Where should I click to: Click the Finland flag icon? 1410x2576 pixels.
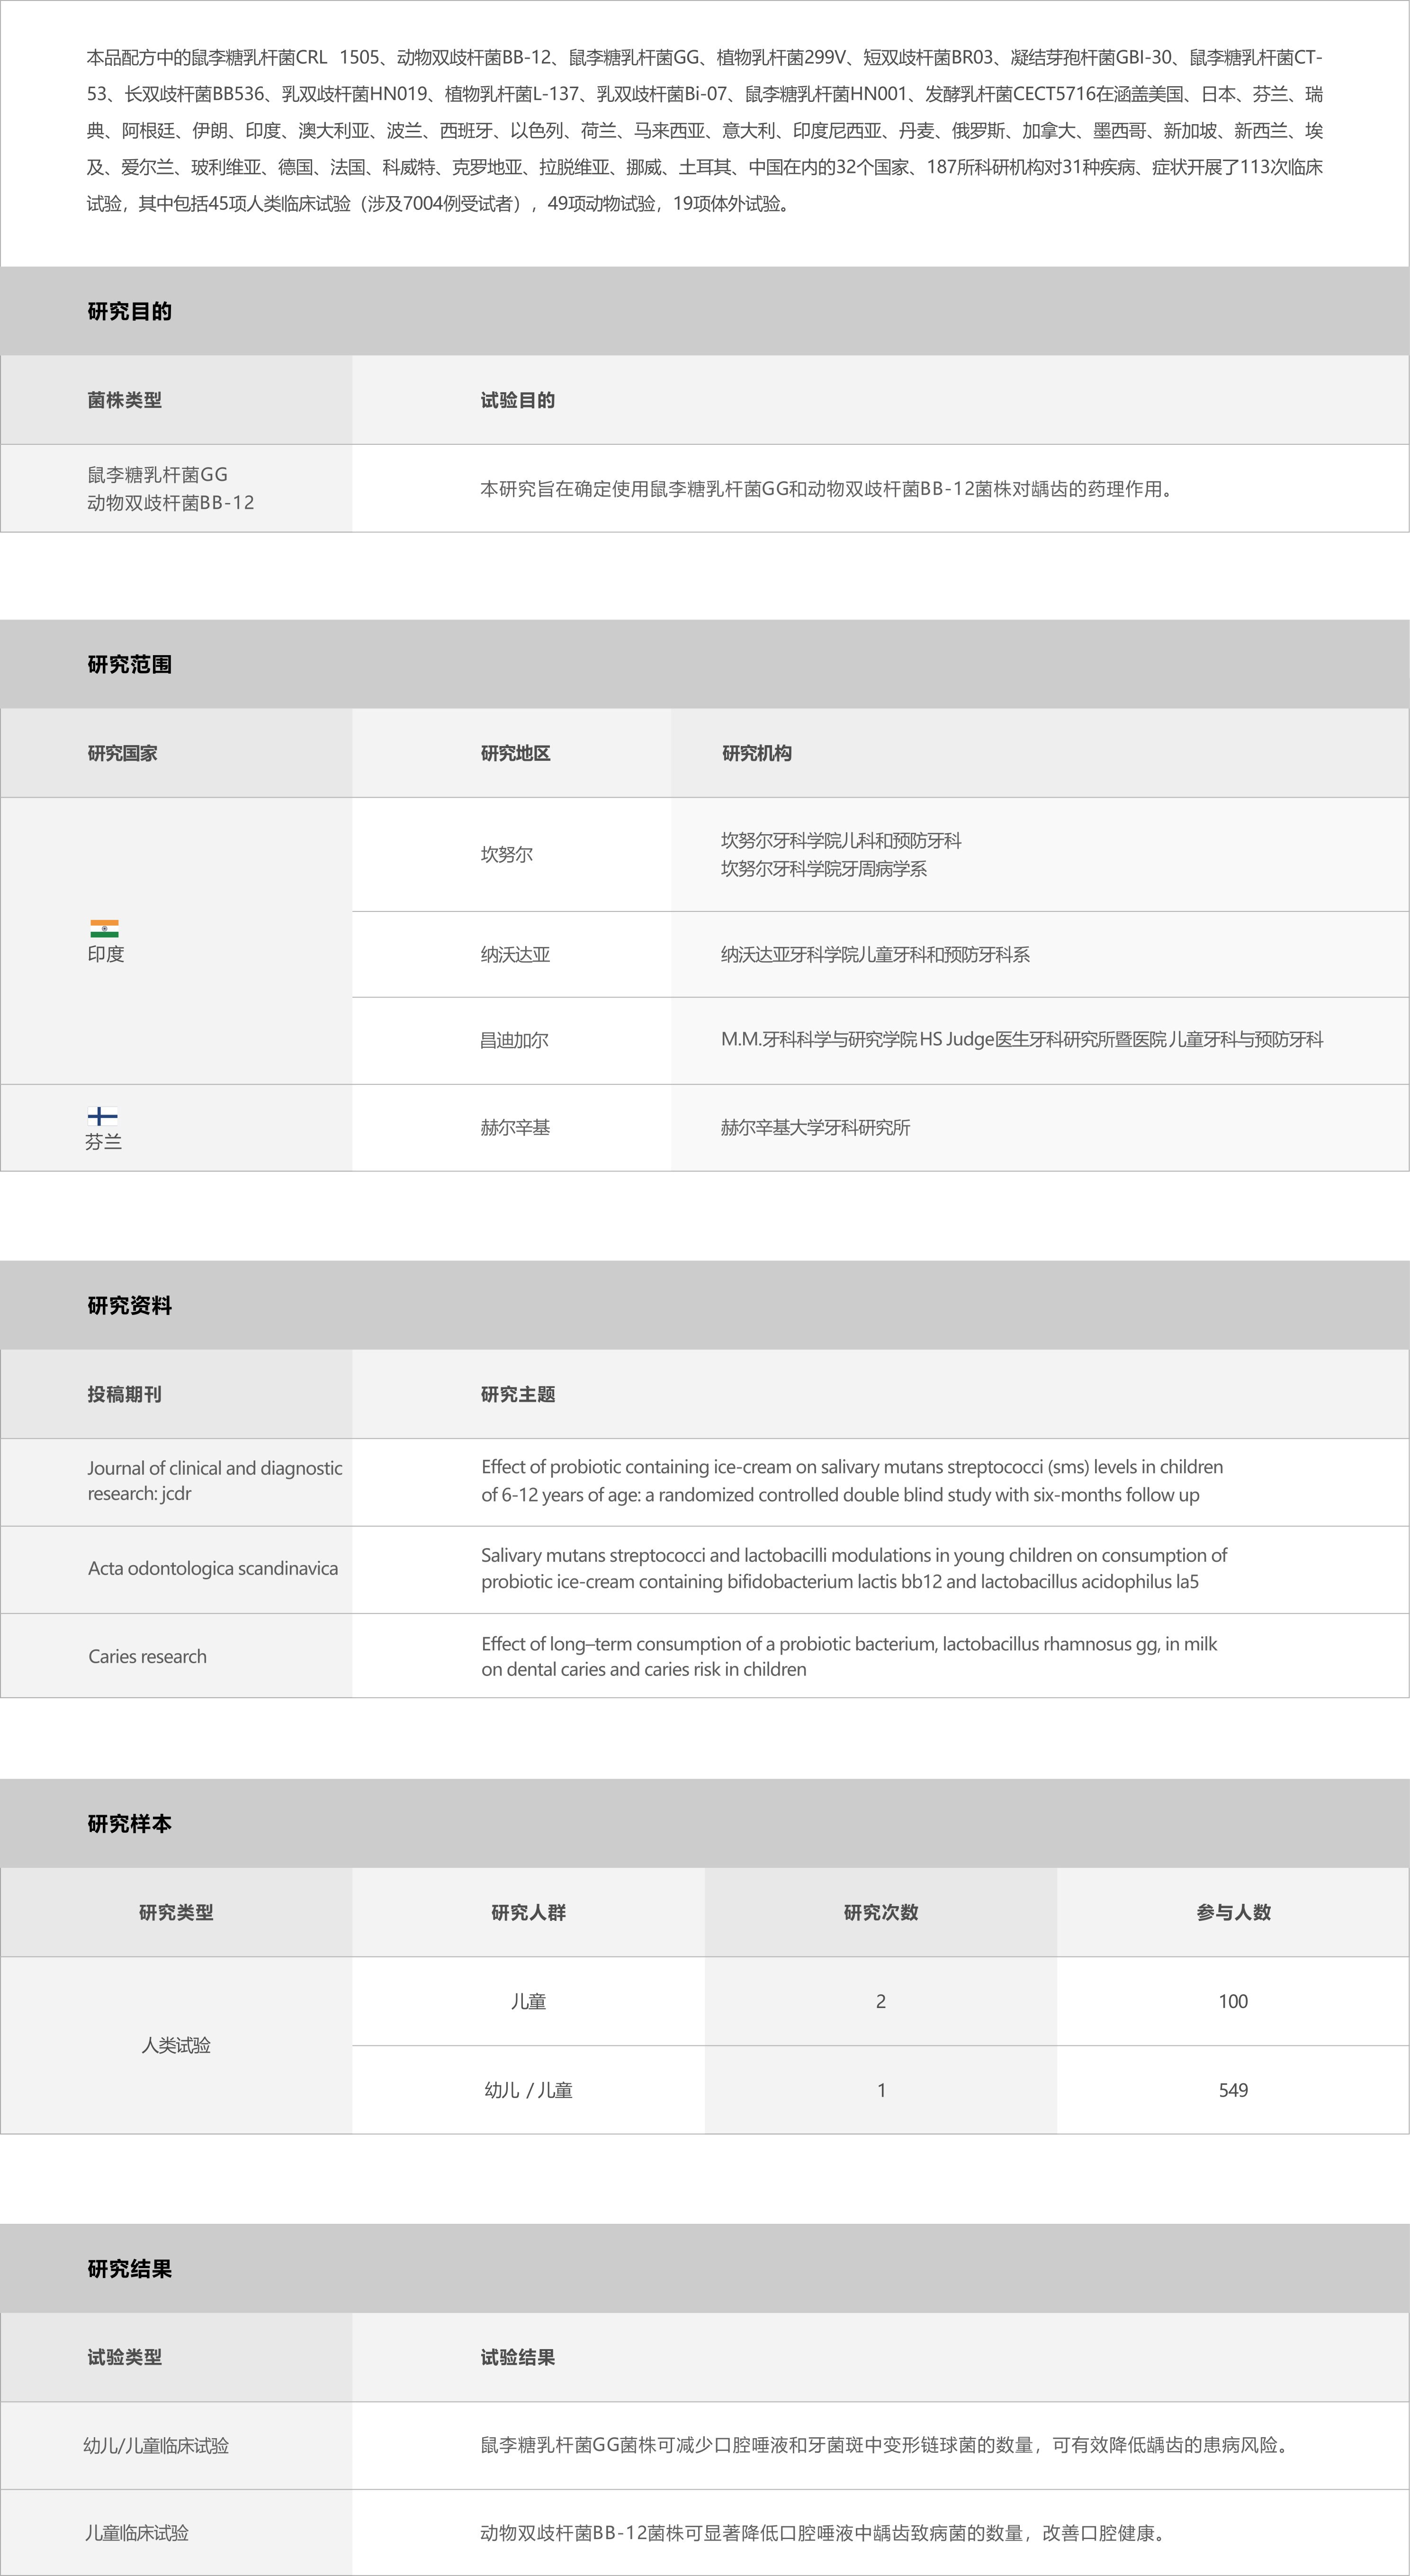coord(102,1116)
